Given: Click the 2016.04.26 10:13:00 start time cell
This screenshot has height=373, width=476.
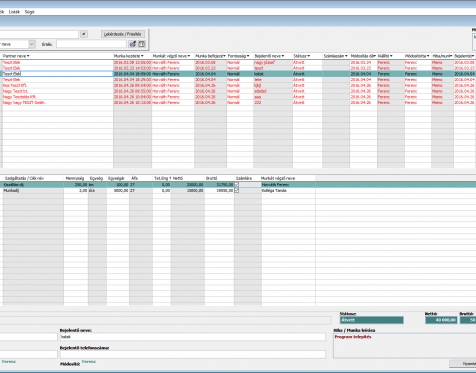Looking at the screenshot, I should tap(132, 103).
